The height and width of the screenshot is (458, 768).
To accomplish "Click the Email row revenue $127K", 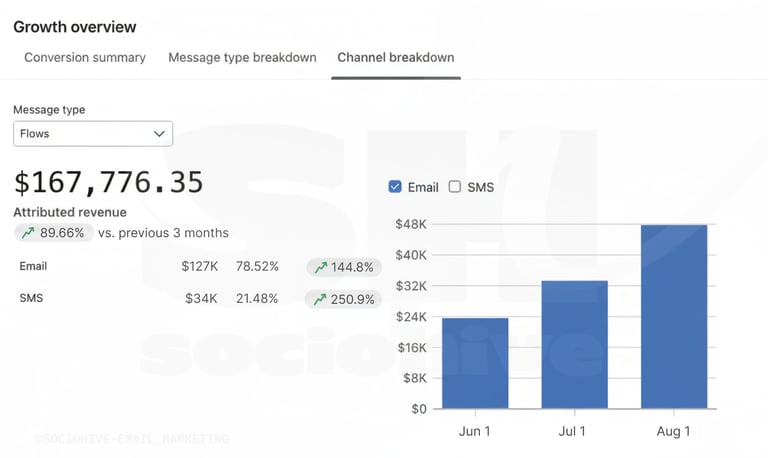I will (199, 267).
